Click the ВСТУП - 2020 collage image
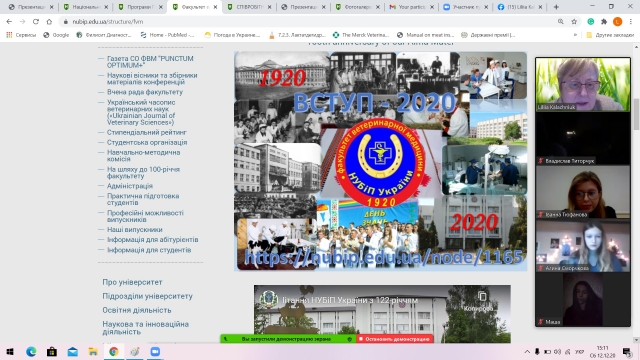The width and height of the screenshot is (640, 360). [380, 161]
